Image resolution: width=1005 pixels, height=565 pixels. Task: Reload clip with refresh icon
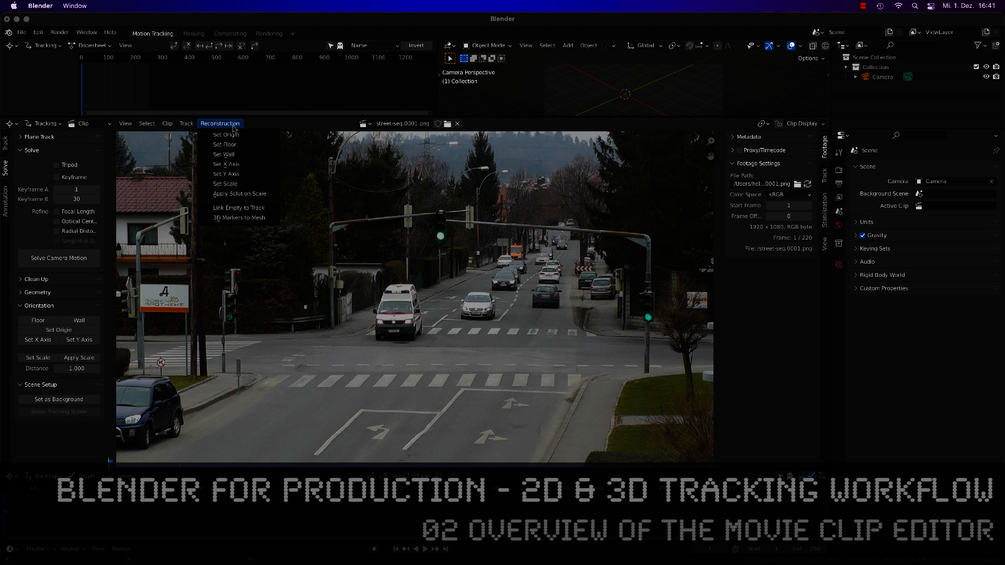point(808,184)
